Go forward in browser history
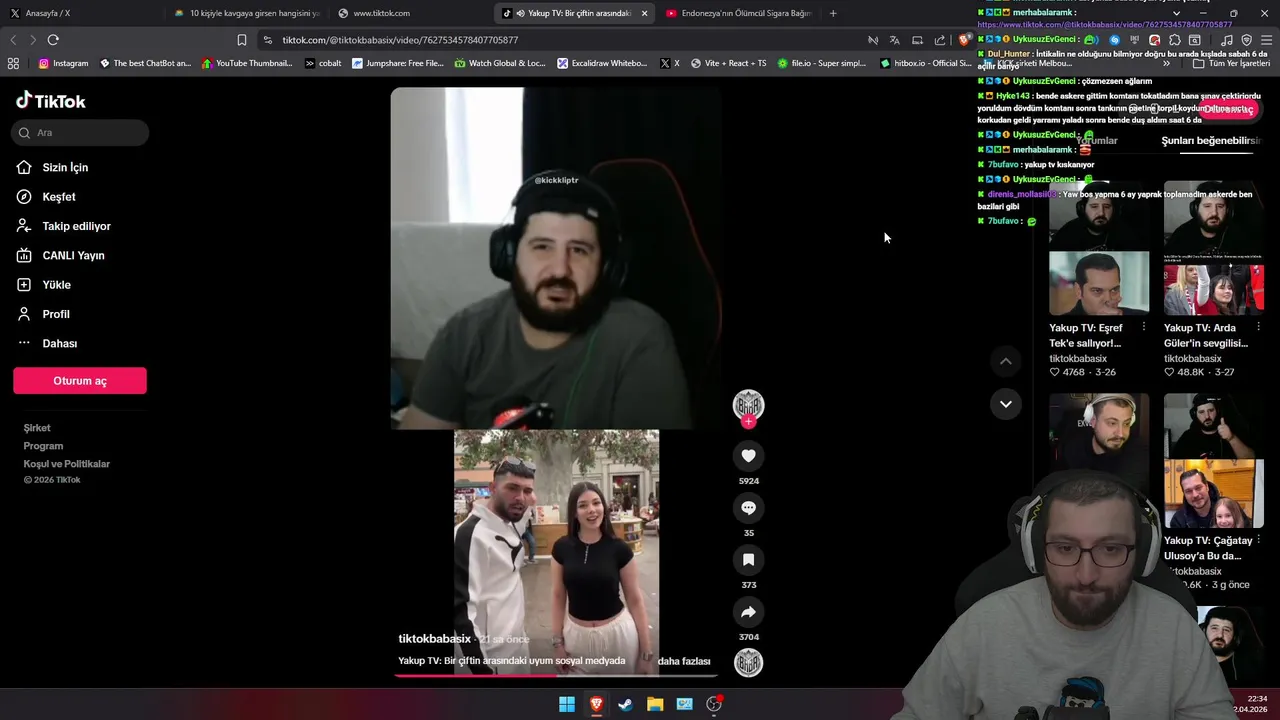 click(33, 40)
